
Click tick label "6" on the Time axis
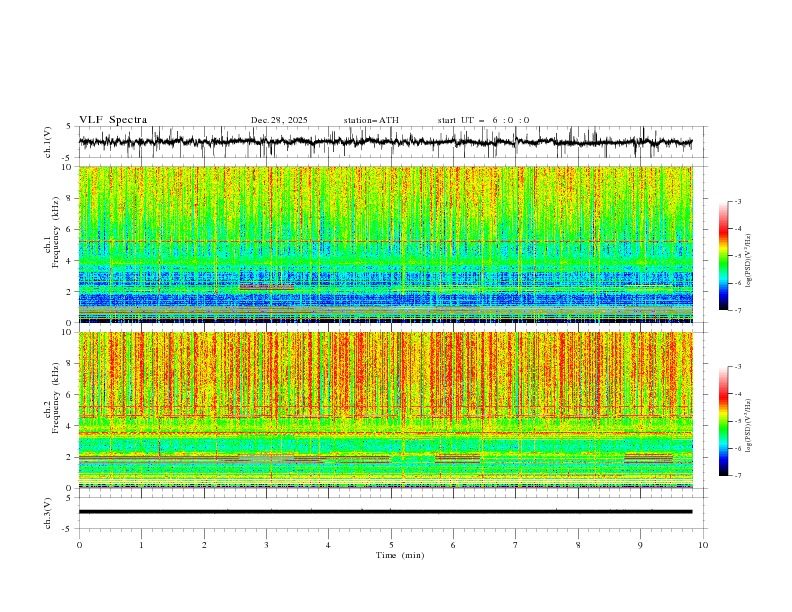pos(453,545)
